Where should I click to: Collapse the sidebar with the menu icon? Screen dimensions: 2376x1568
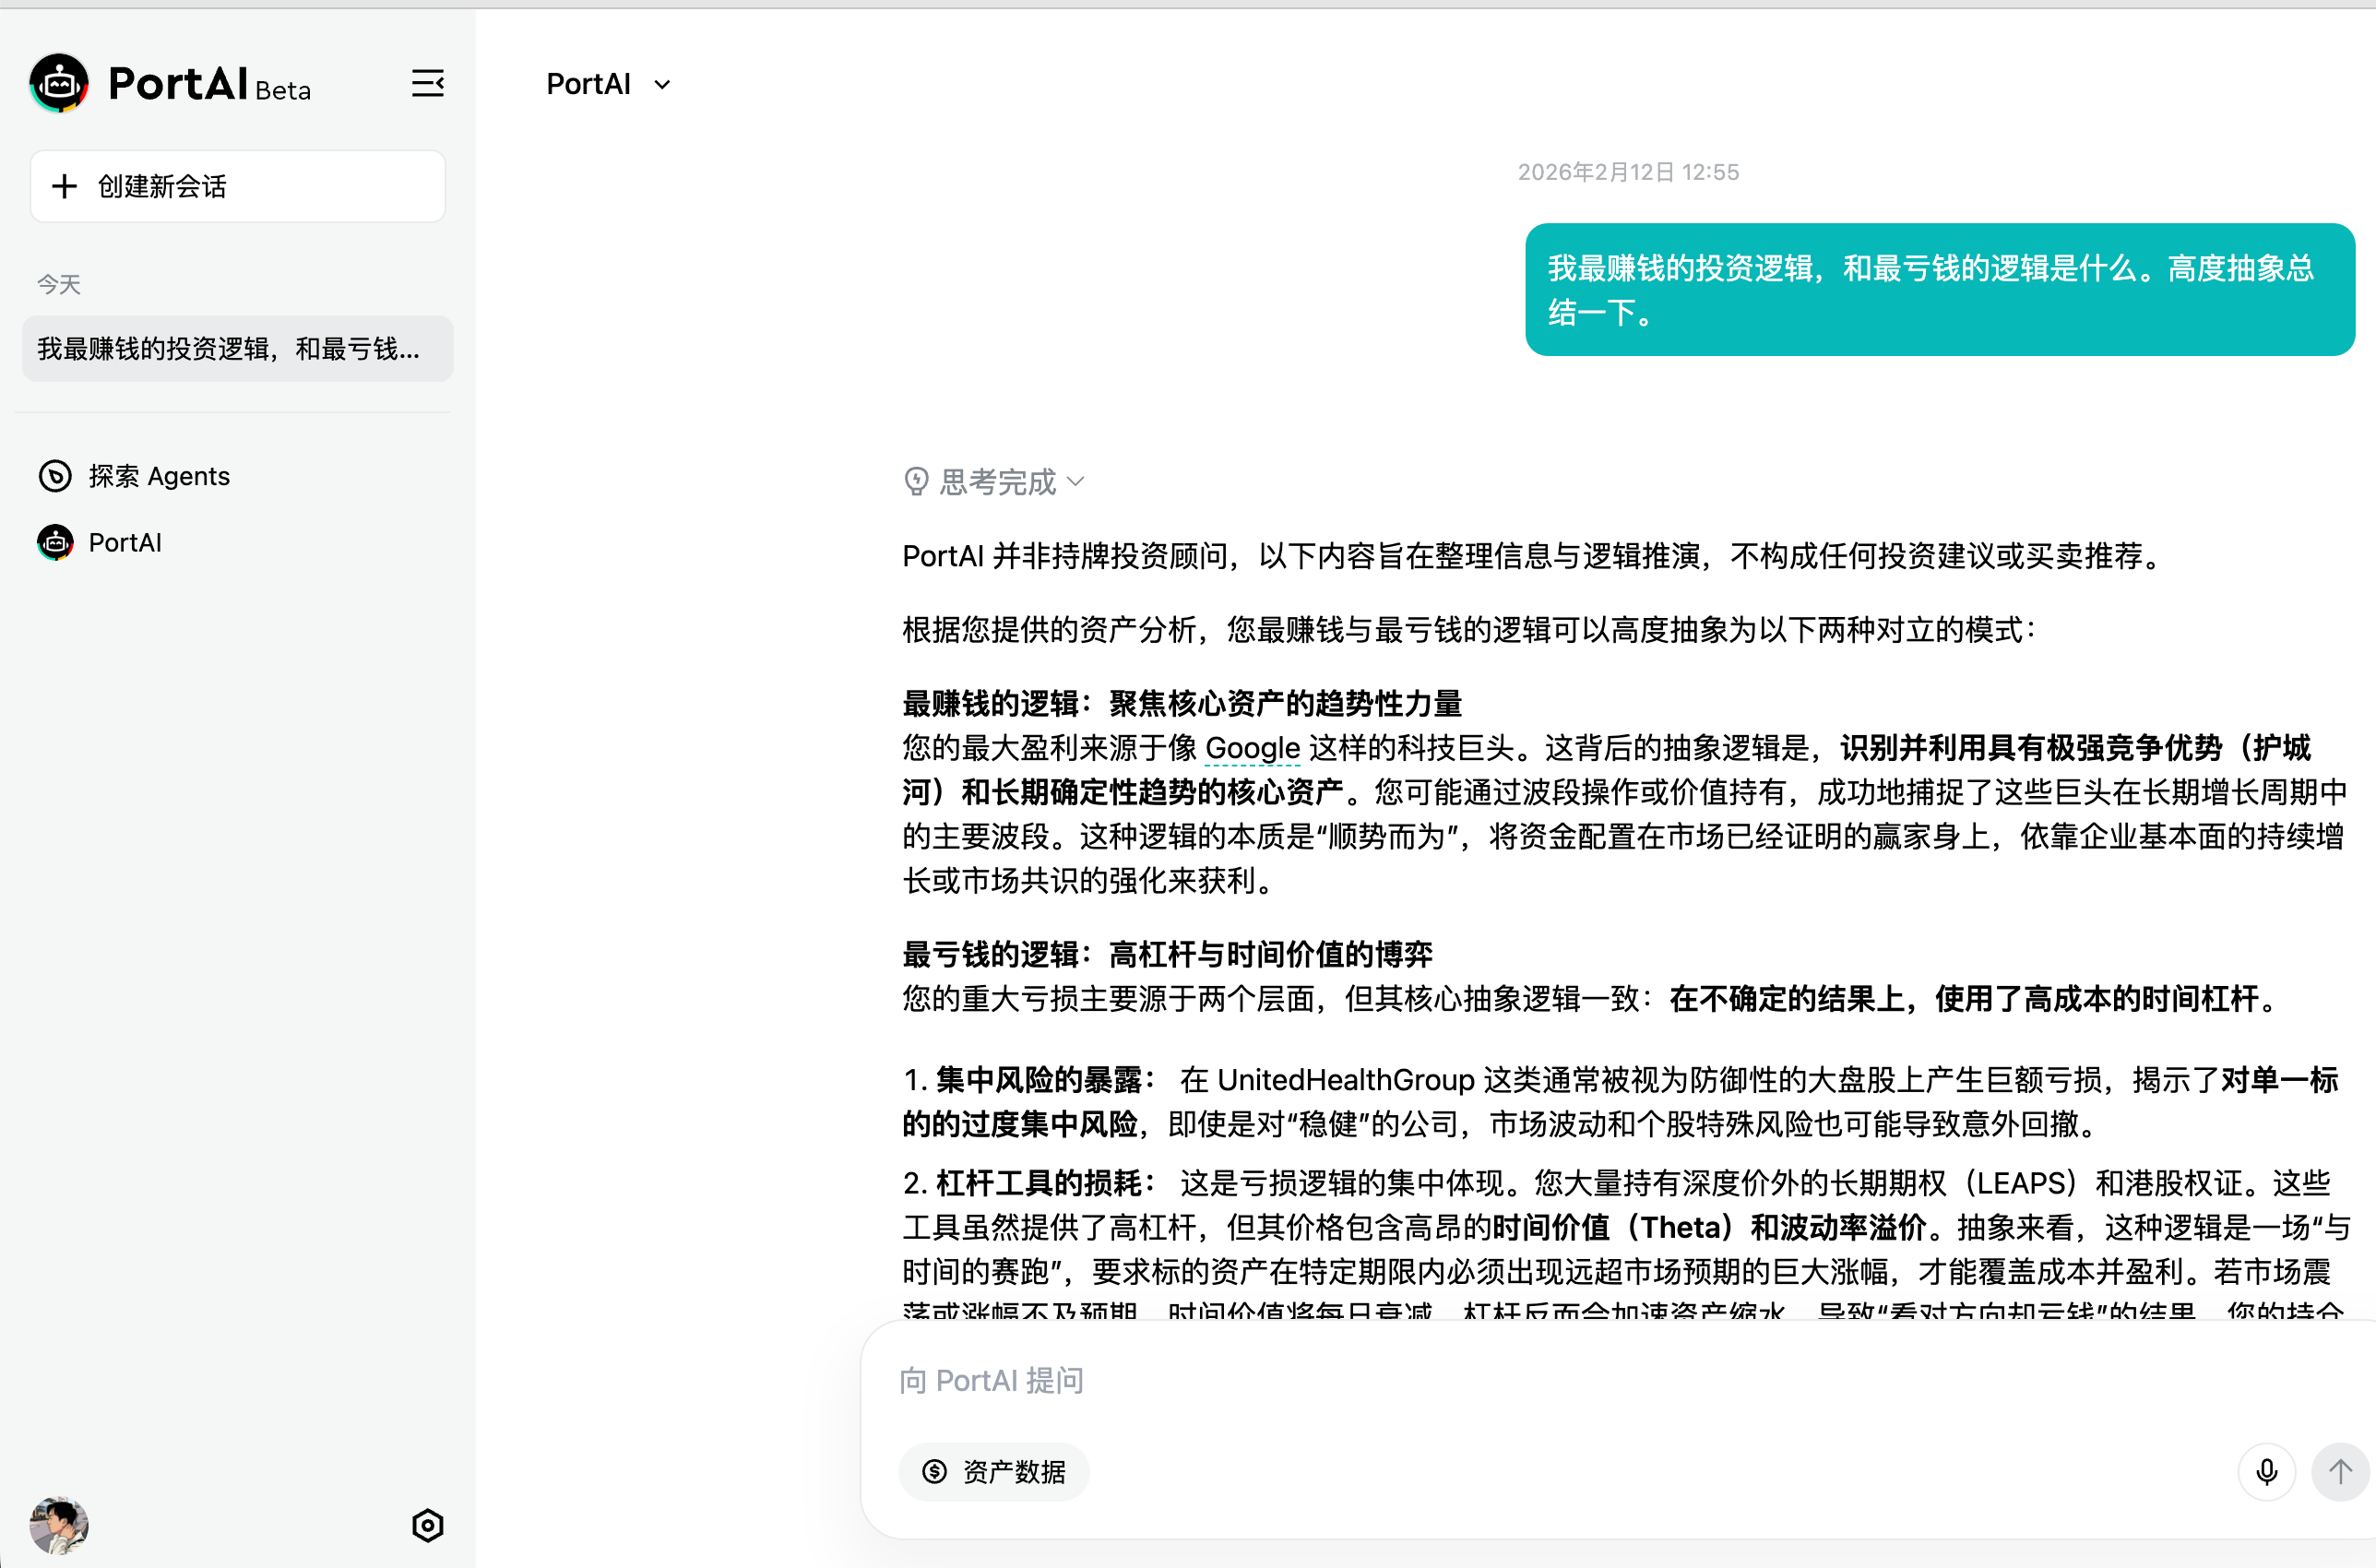[428, 84]
